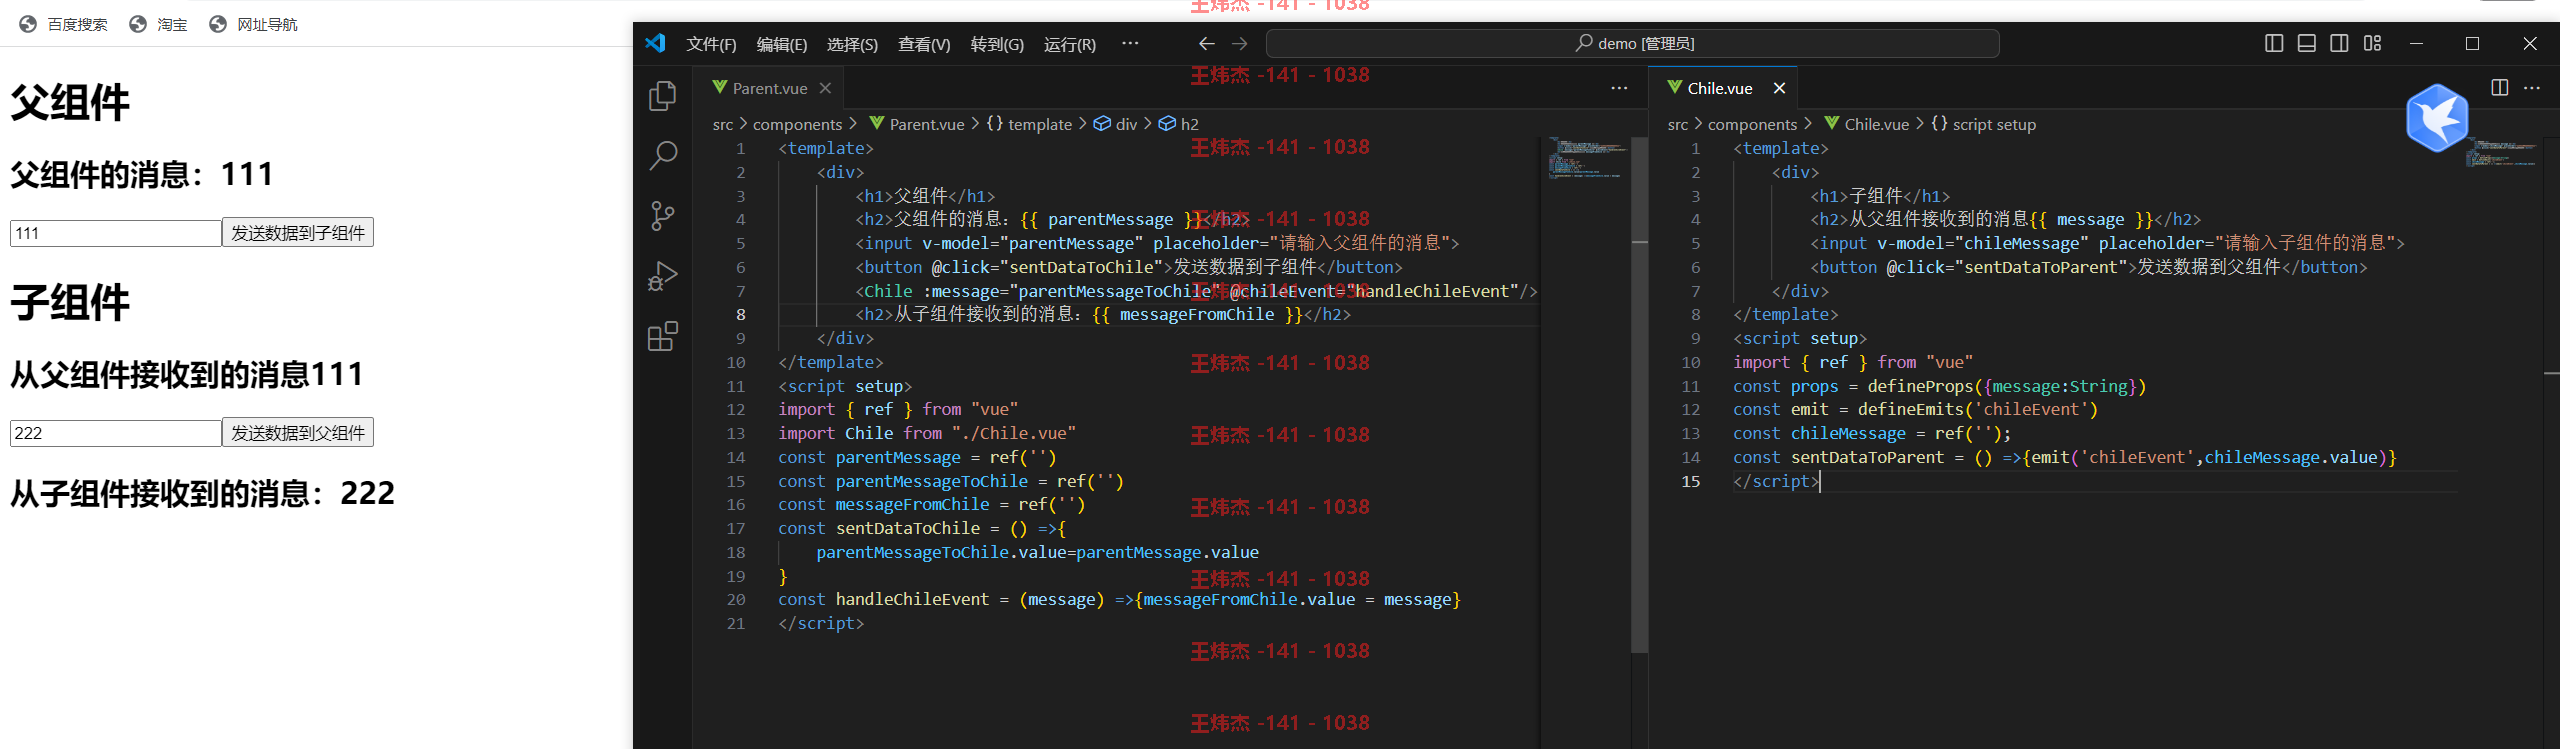Image resolution: width=2560 pixels, height=749 pixels.
Task: Click the Parent.vue minimap preview
Action: (x=1587, y=159)
